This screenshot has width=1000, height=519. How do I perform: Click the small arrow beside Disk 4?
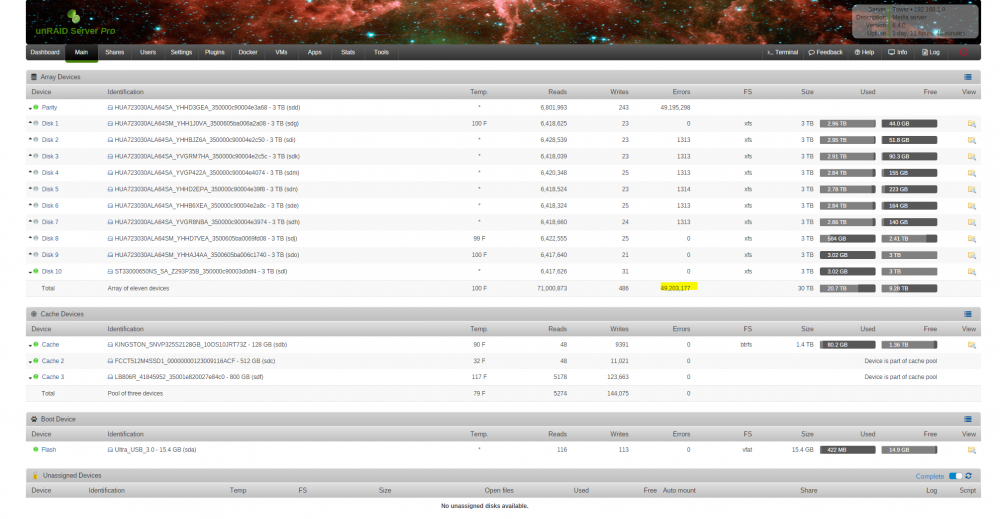point(30,173)
